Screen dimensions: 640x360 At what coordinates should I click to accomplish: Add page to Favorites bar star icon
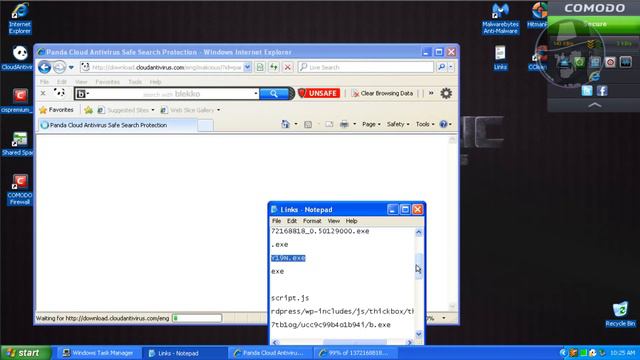pos(88,110)
